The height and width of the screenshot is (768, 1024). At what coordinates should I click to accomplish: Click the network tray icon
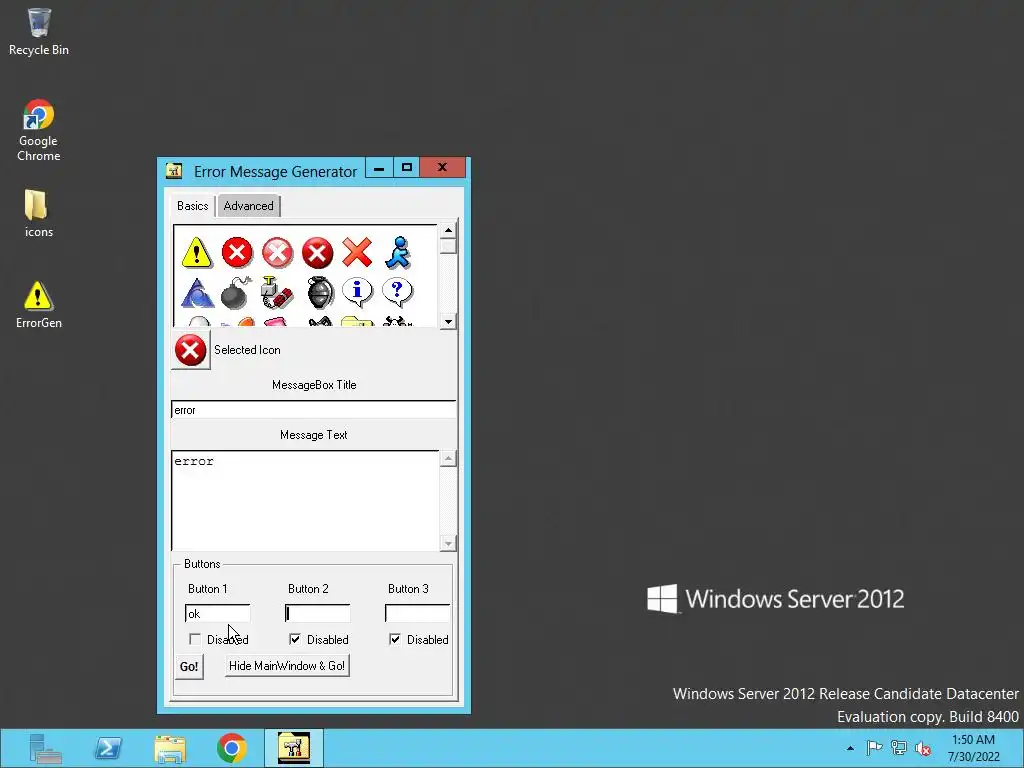(899, 748)
